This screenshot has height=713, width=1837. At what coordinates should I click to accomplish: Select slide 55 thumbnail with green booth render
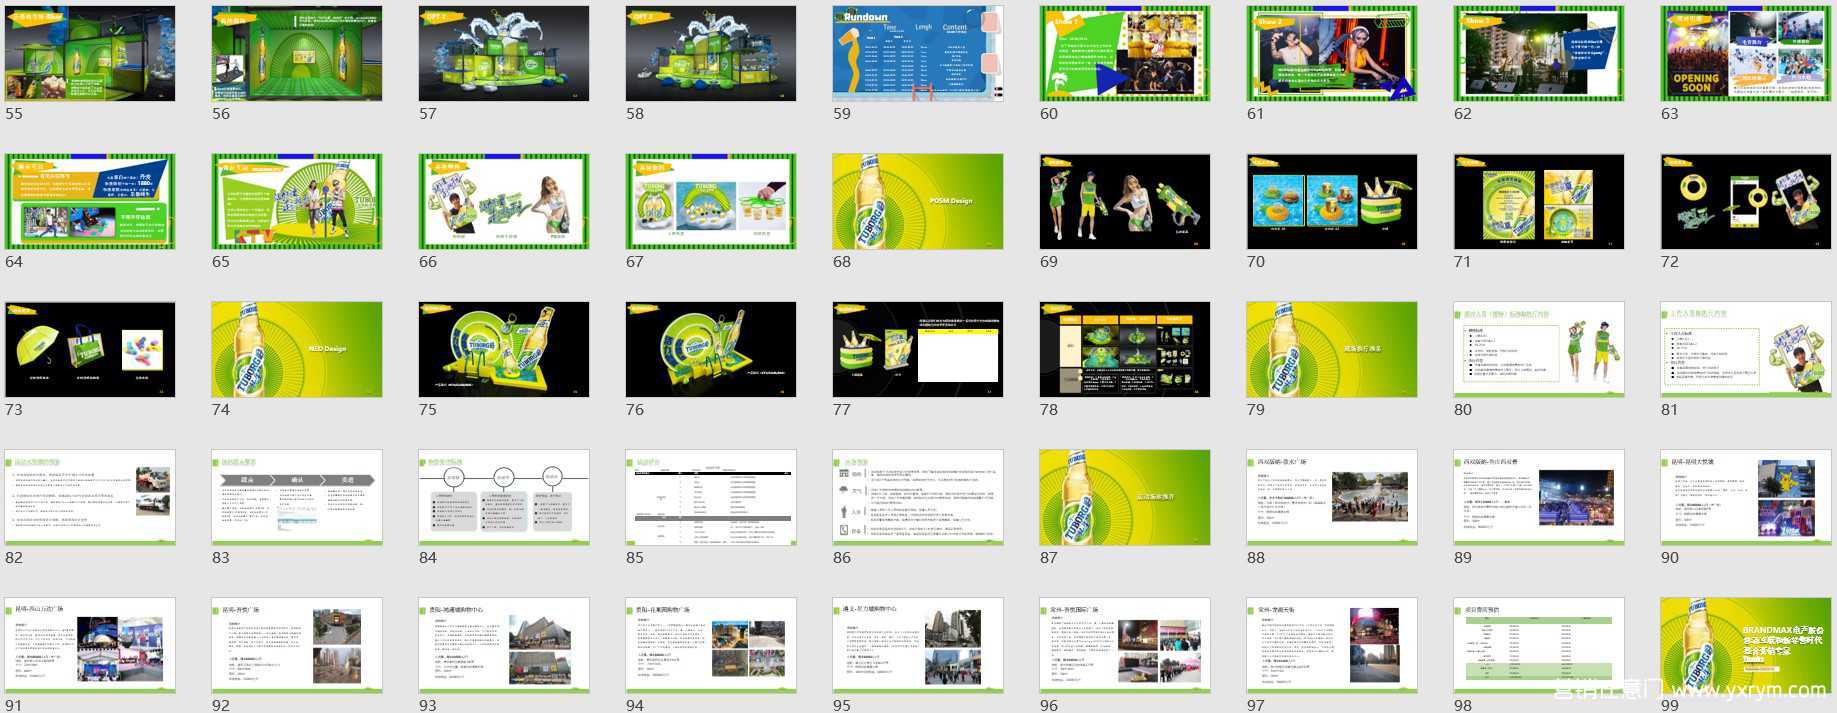point(90,53)
